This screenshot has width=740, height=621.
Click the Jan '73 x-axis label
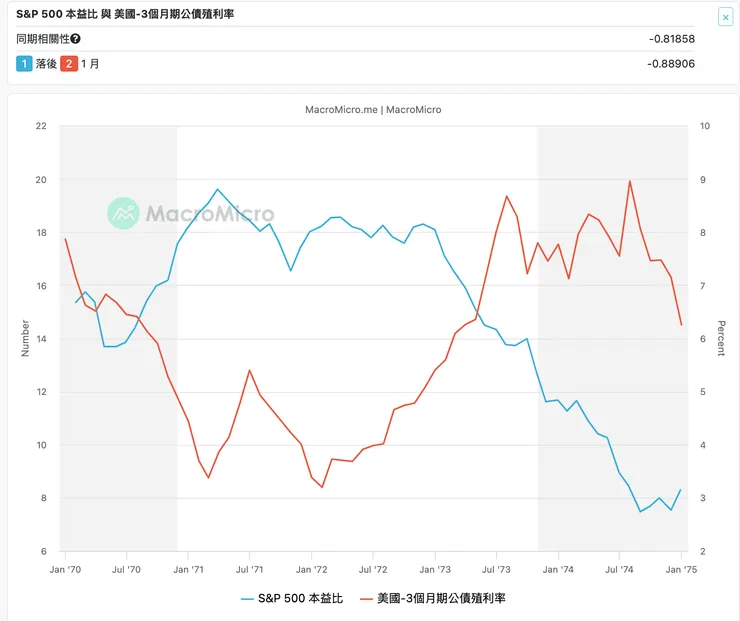click(x=434, y=568)
